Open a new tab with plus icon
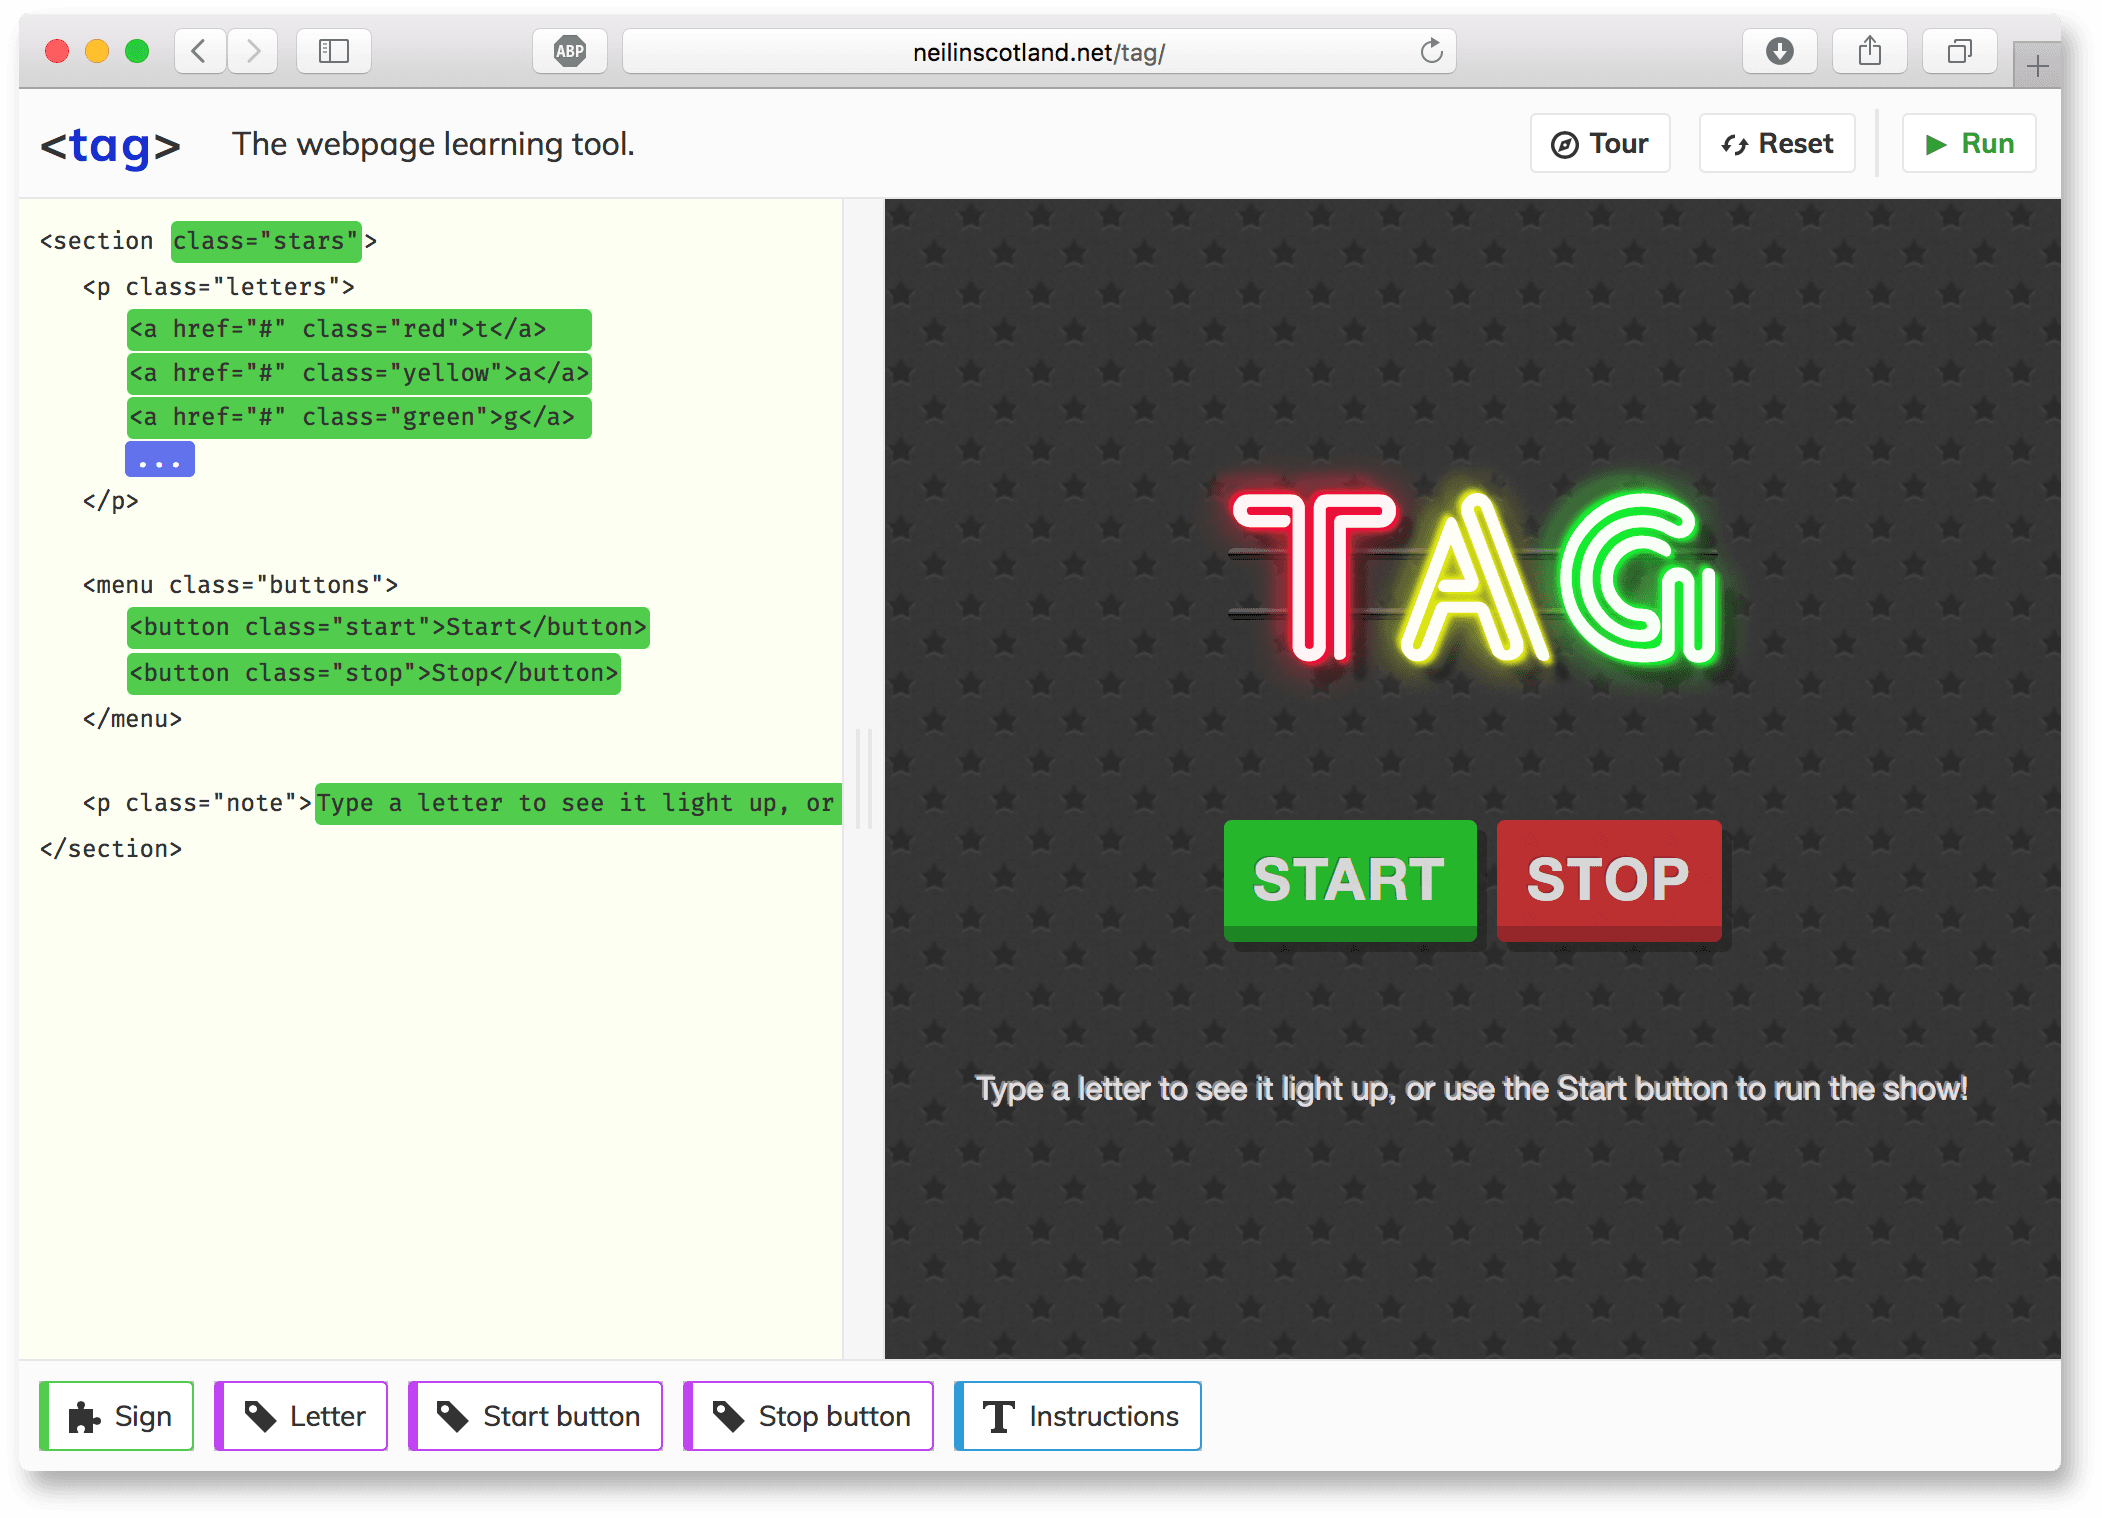The image size is (2102, 1518). click(x=2037, y=67)
